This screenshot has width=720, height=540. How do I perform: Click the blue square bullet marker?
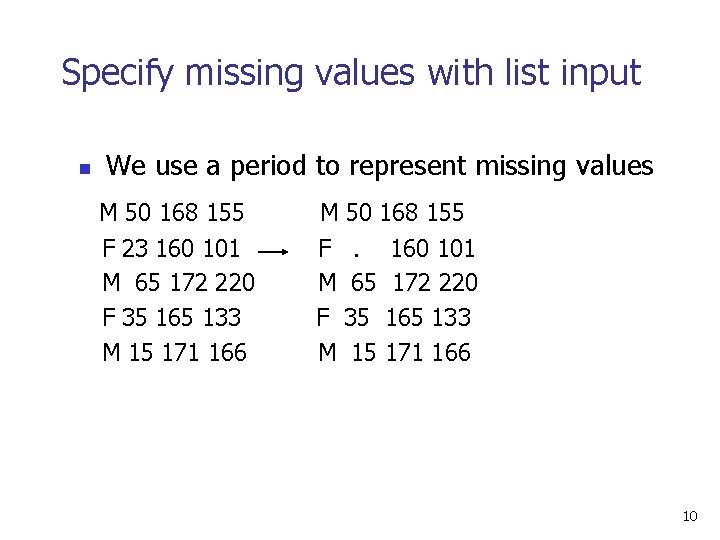[85, 169]
